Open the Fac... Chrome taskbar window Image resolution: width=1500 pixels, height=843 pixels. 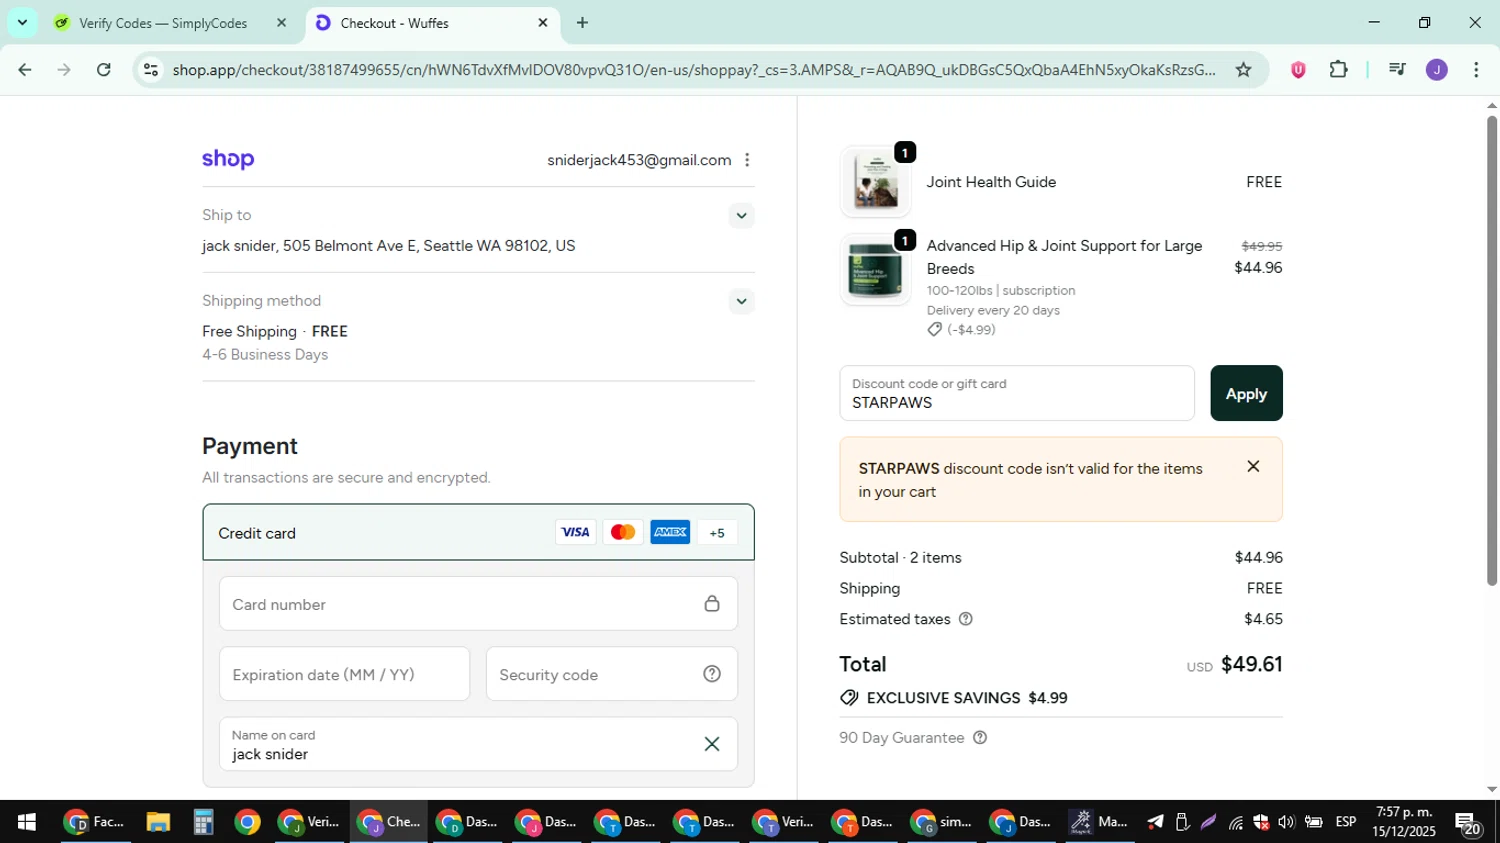(95, 822)
